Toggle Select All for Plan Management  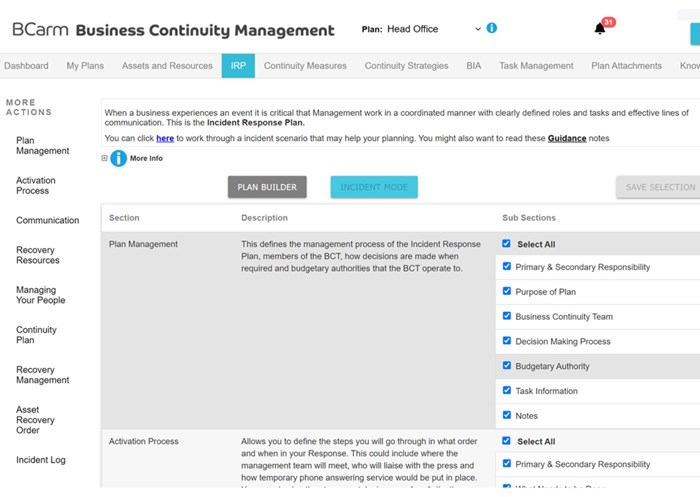pos(506,243)
